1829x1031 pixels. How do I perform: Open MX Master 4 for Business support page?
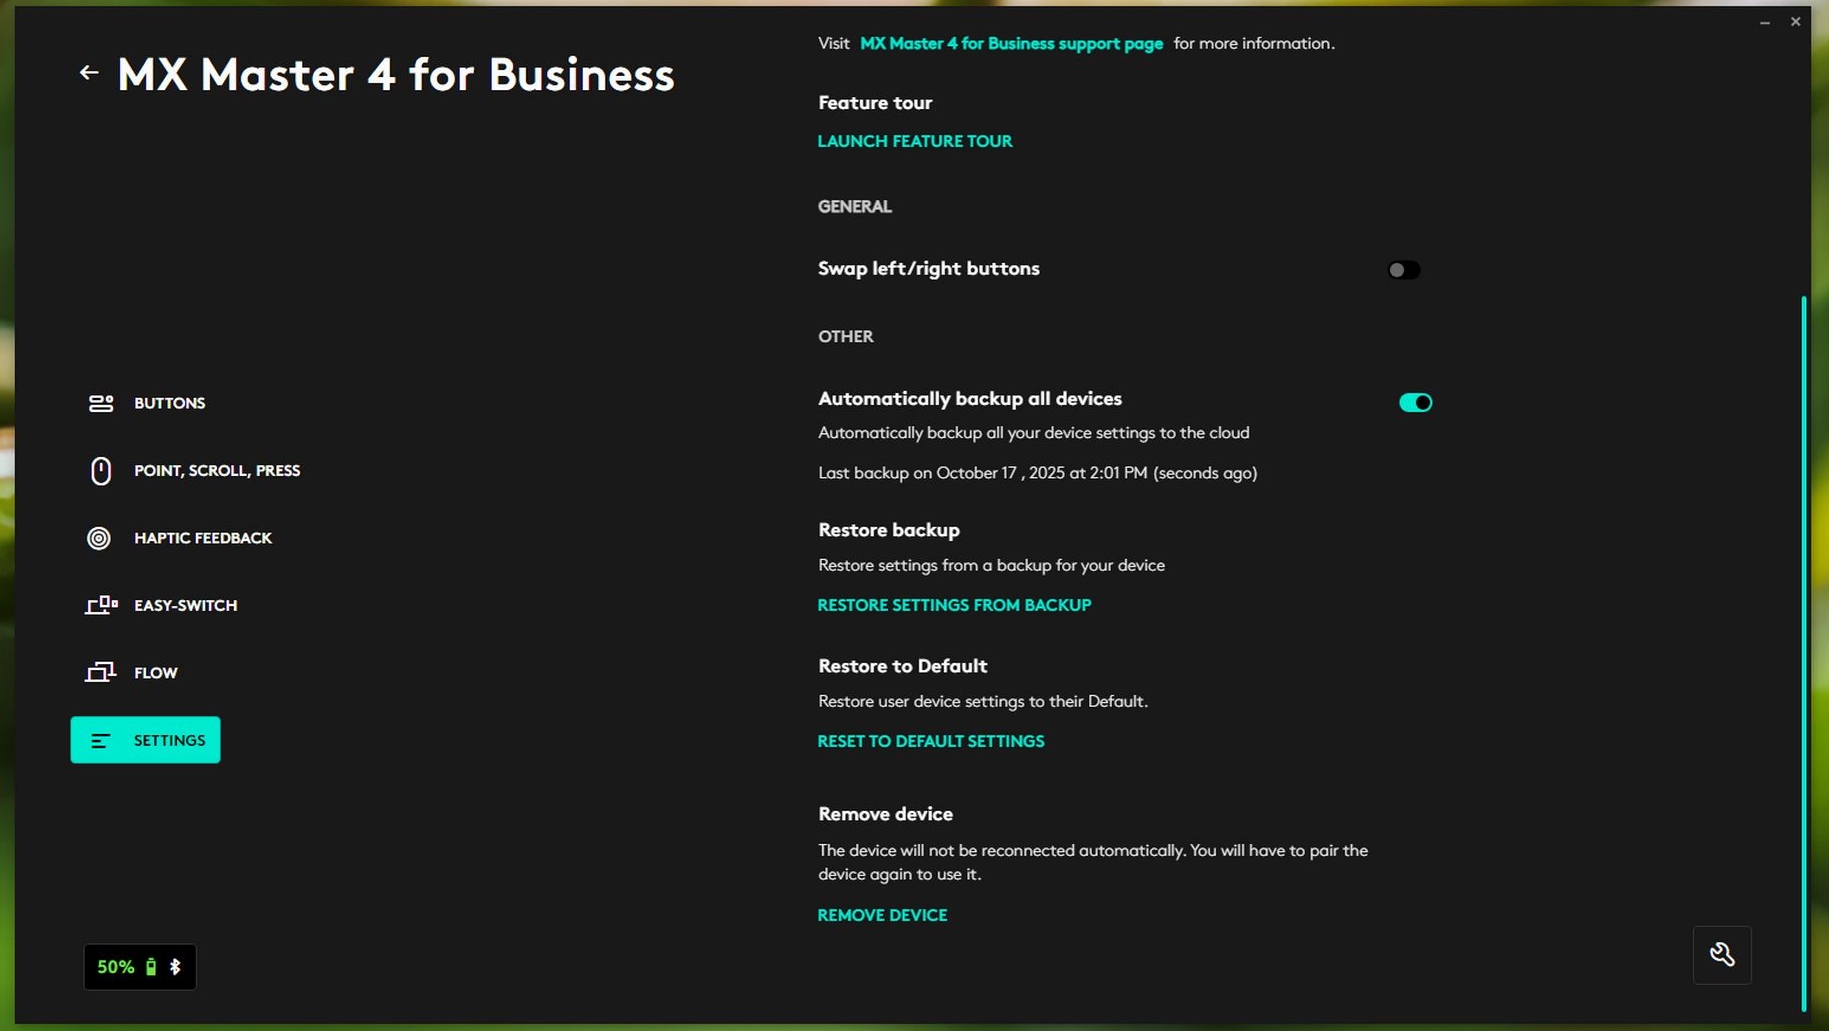1011,44
